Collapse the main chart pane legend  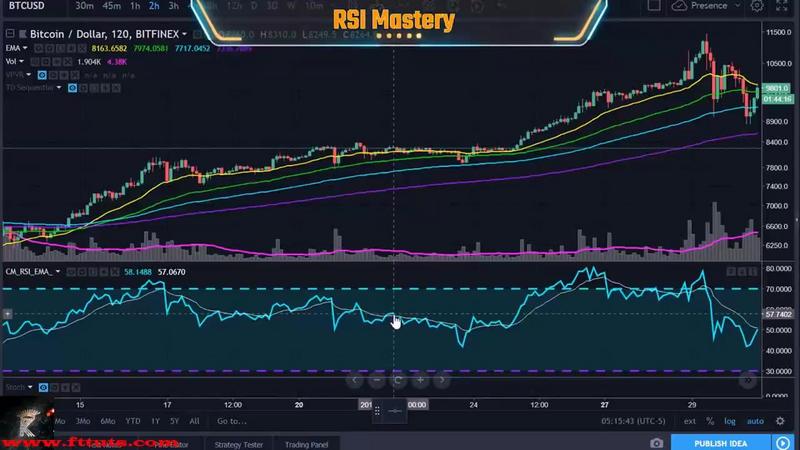click(x=10, y=34)
